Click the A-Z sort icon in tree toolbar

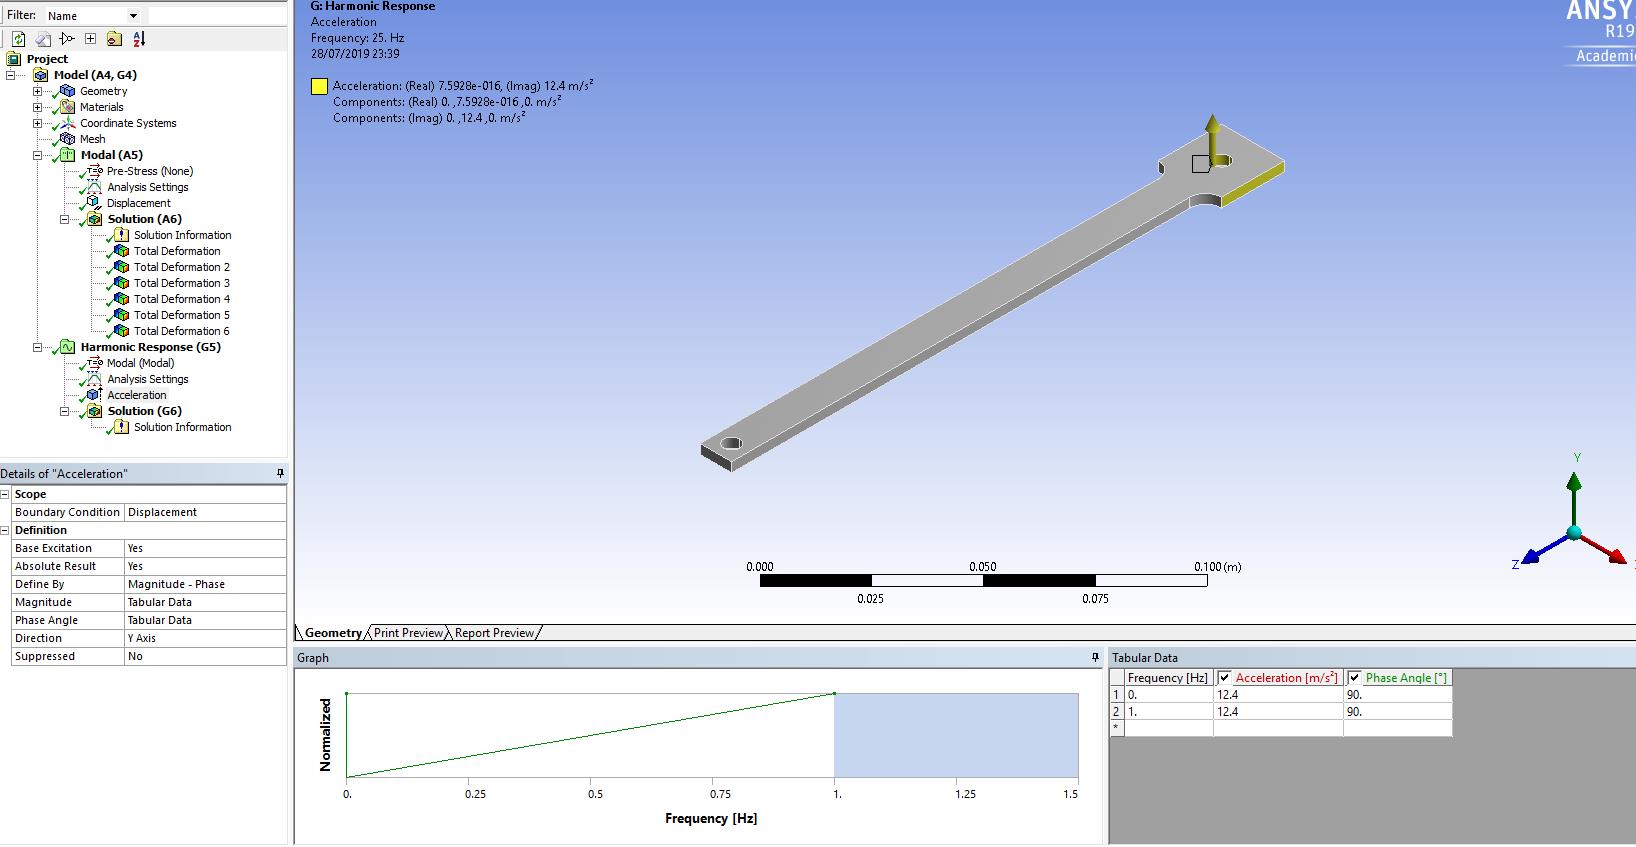point(139,39)
